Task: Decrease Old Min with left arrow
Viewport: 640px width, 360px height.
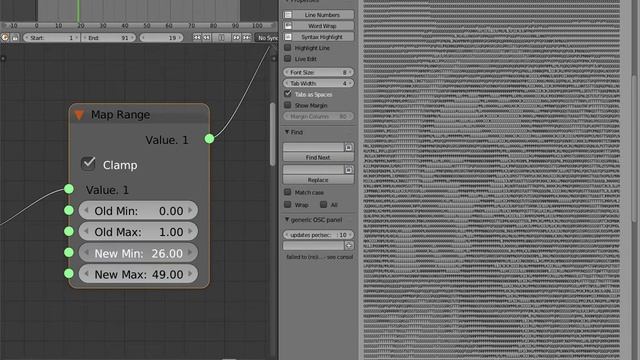Action: pos(86,211)
